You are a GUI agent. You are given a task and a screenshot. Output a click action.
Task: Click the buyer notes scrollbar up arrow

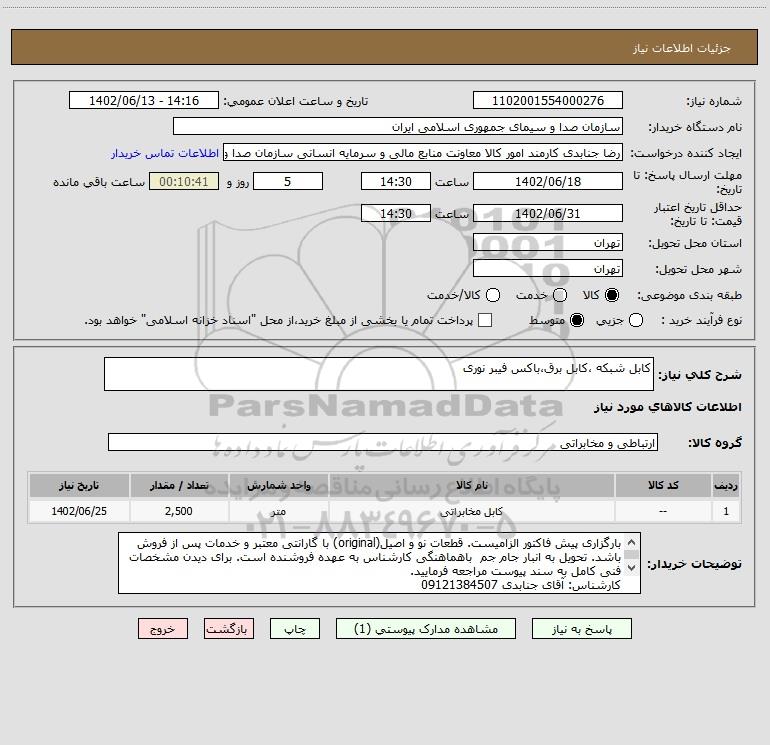[632, 543]
